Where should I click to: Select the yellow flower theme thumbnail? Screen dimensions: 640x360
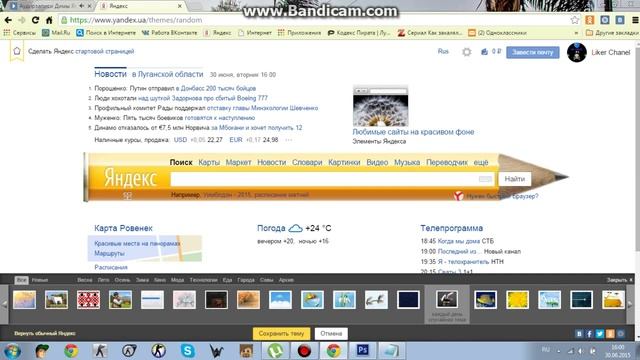click(x=518, y=300)
